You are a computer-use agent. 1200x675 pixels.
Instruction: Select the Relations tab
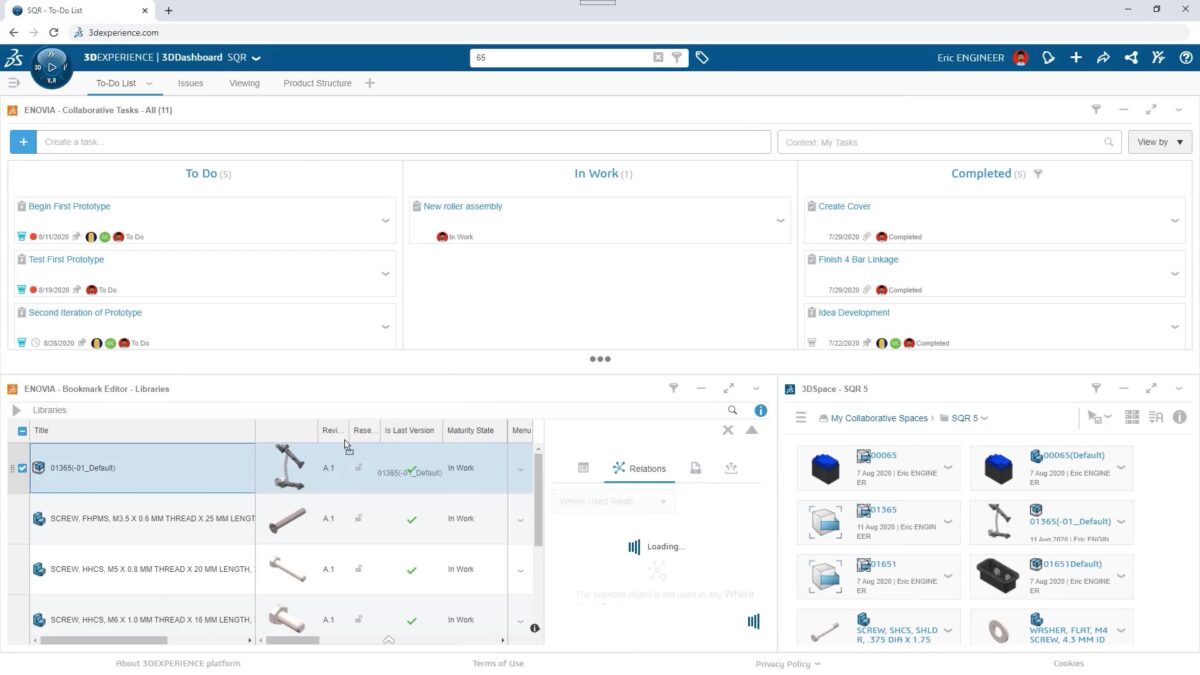[x=639, y=468]
